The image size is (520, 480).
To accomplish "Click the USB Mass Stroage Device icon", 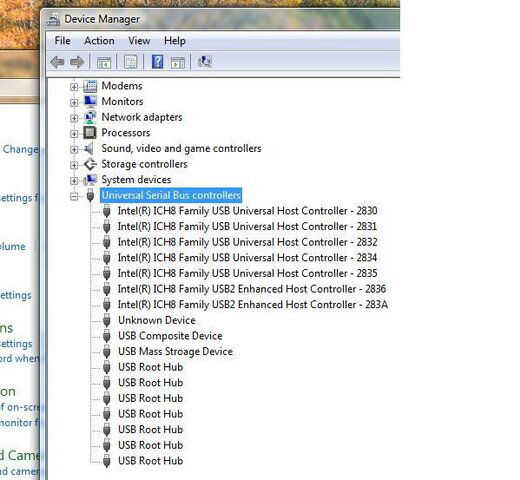I will 107,352.
